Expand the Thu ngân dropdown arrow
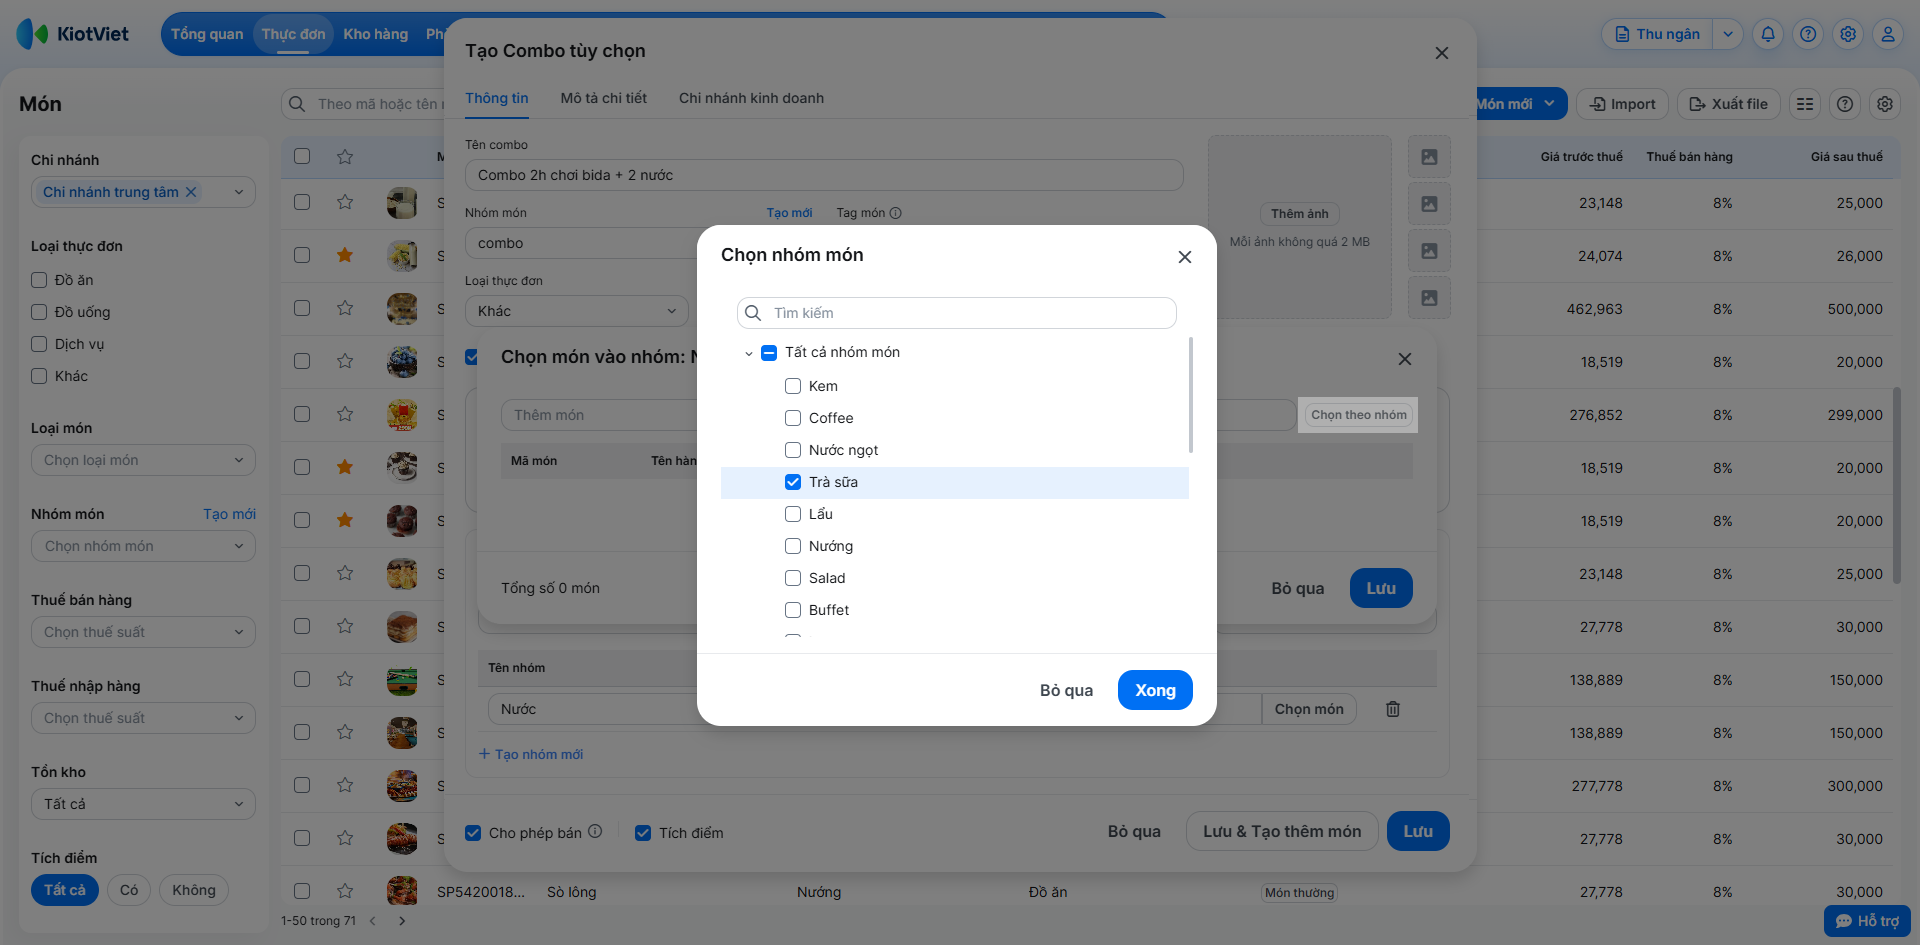The height and width of the screenshot is (945, 1920). point(1728,34)
